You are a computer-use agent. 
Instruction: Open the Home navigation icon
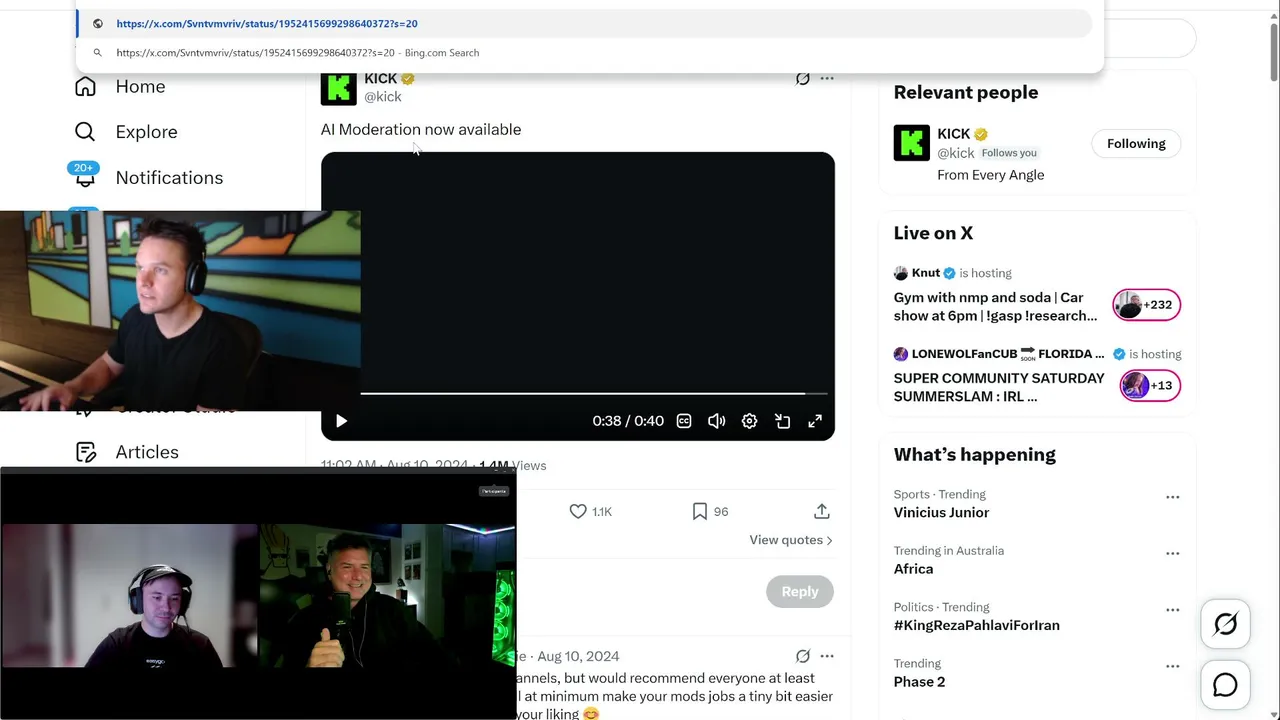point(85,86)
